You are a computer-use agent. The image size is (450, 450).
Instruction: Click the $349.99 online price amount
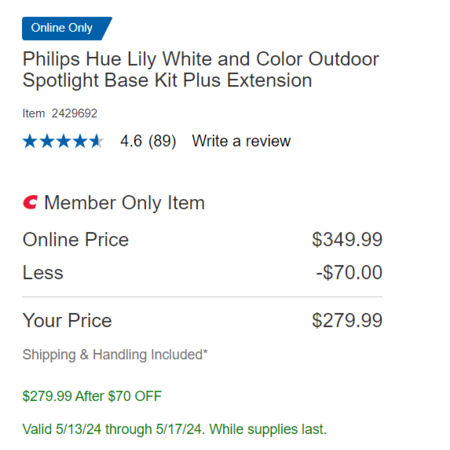point(347,239)
